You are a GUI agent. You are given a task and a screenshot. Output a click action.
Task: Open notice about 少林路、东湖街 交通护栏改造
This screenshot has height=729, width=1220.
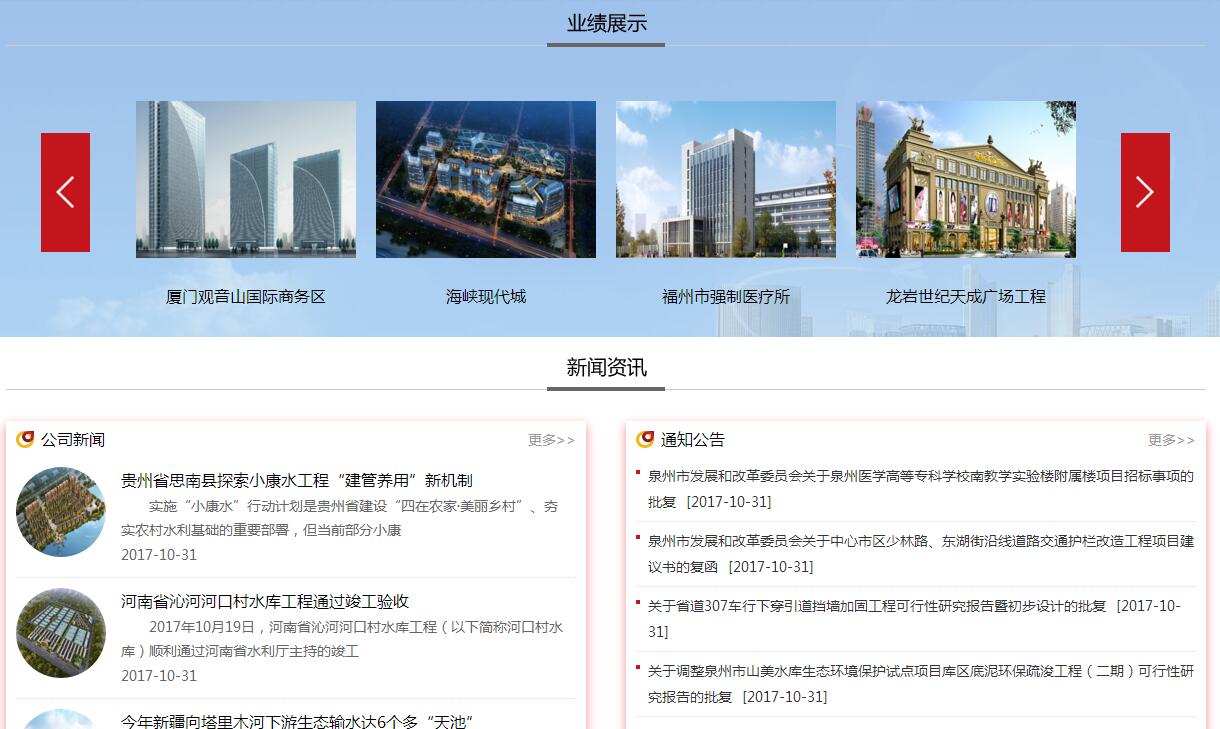click(x=920, y=542)
